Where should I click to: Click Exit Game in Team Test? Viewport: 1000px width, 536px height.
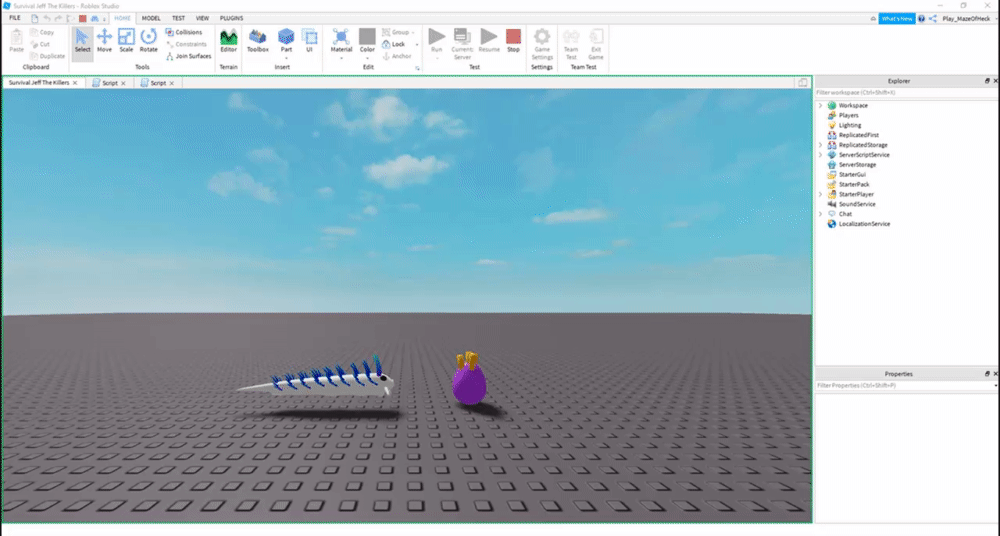[x=596, y=43]
